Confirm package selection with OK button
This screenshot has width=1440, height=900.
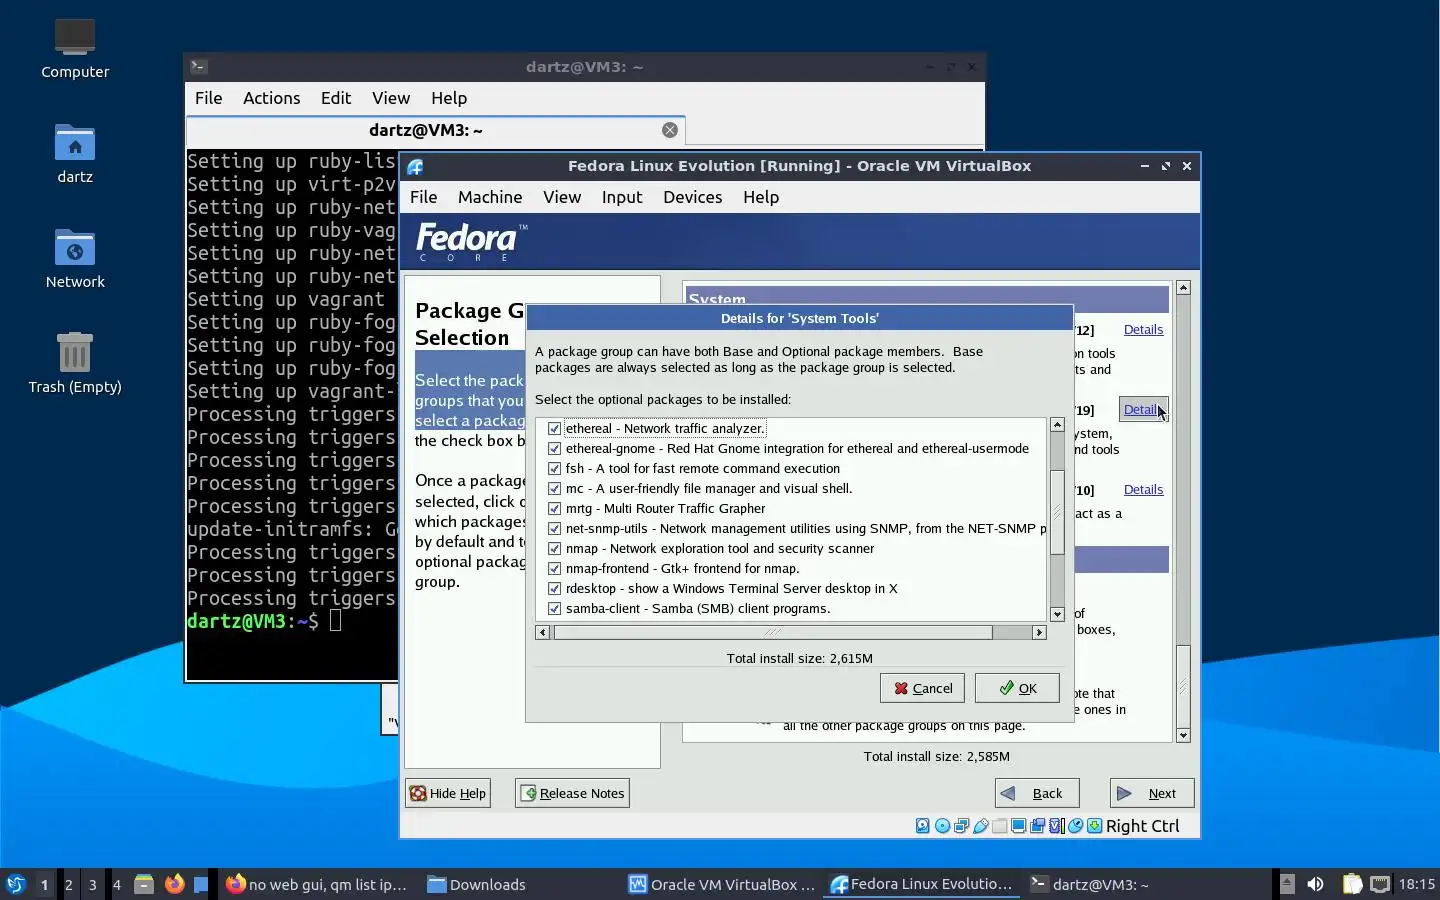(x=1017, y=688)
